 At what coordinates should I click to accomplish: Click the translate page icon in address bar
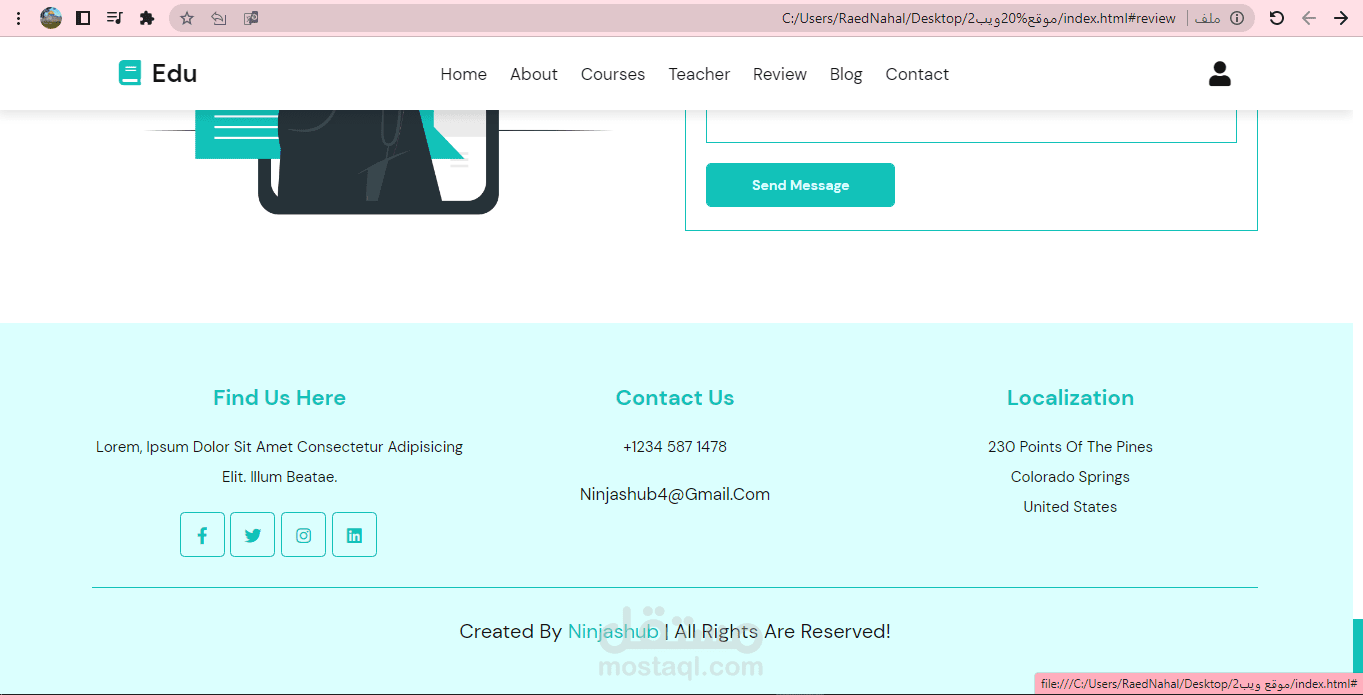(251, 18)
